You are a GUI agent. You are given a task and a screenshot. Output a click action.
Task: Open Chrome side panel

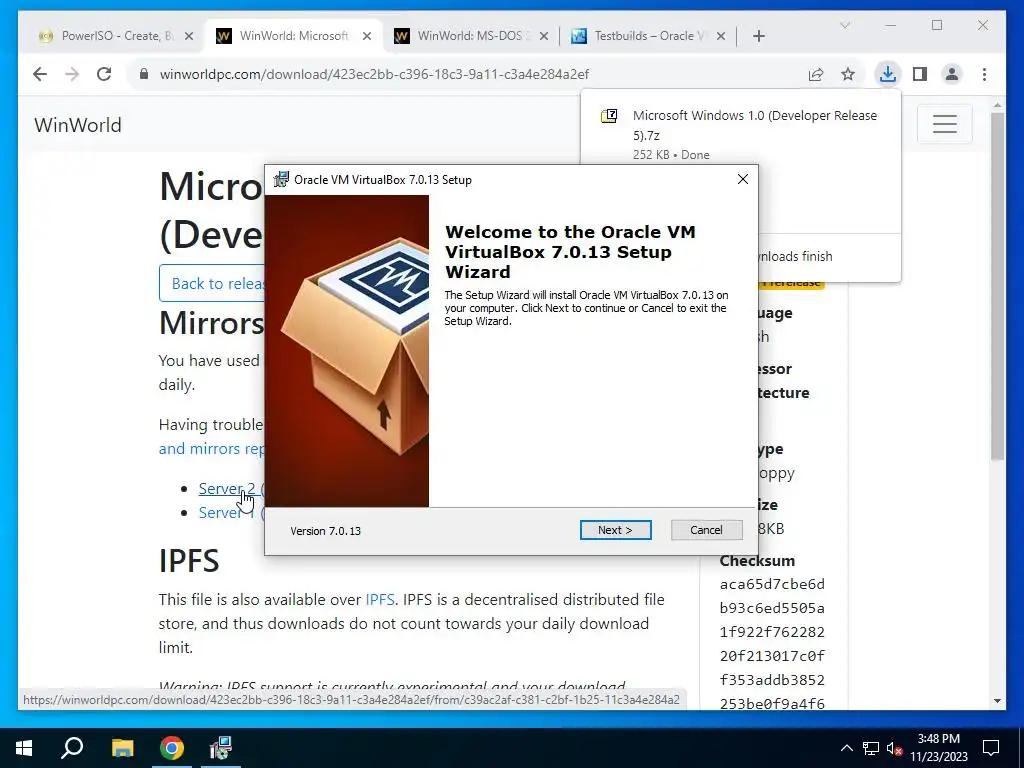coord(920,74)
